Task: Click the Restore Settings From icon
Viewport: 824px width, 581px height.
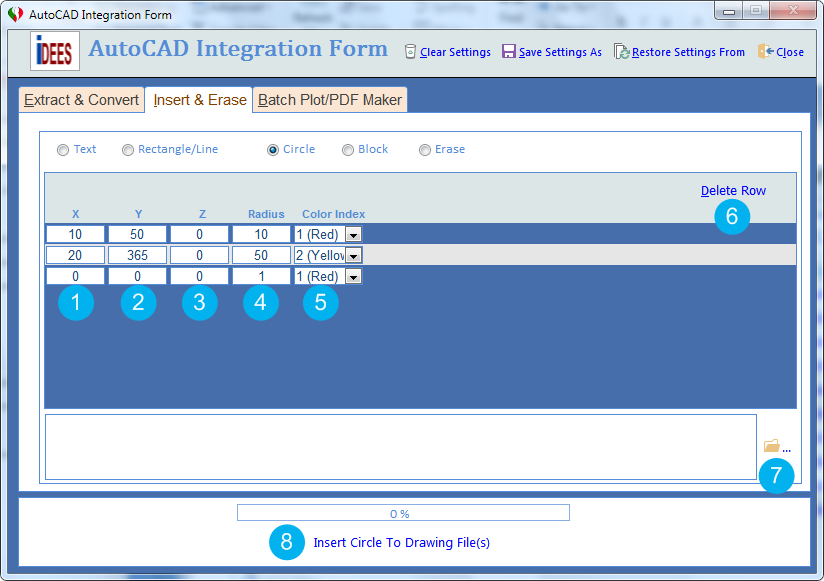Action: pos(622,51)
